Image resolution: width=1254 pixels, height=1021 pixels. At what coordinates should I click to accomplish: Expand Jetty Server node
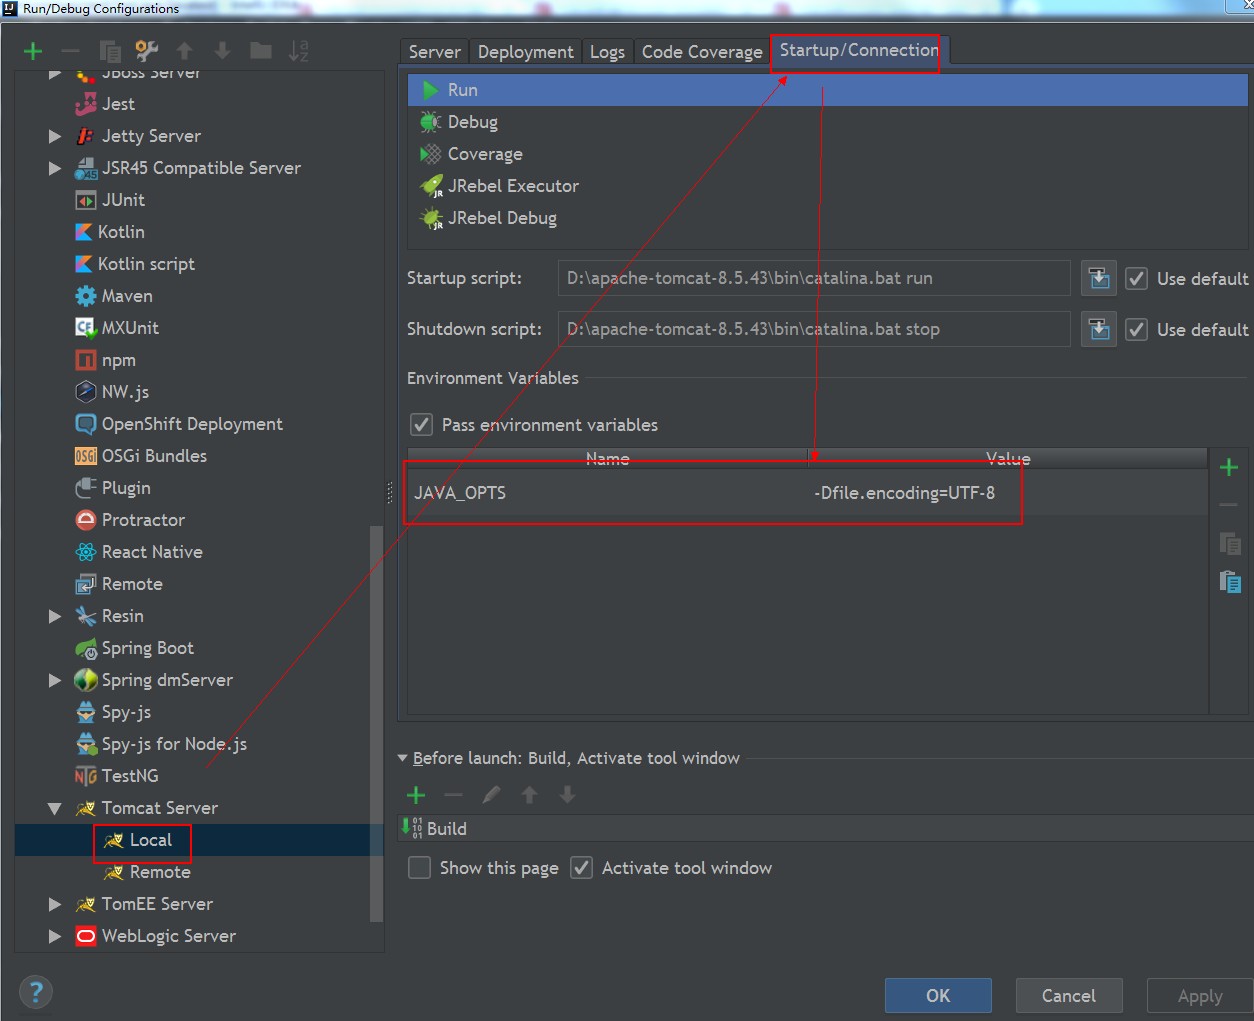pyautogui.click(x=55, y=136)
